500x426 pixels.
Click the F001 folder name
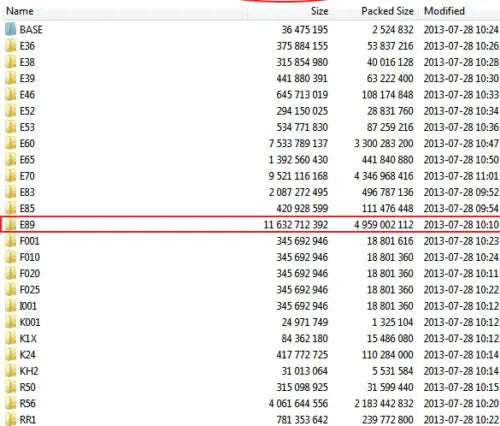[x=29, y=241]
